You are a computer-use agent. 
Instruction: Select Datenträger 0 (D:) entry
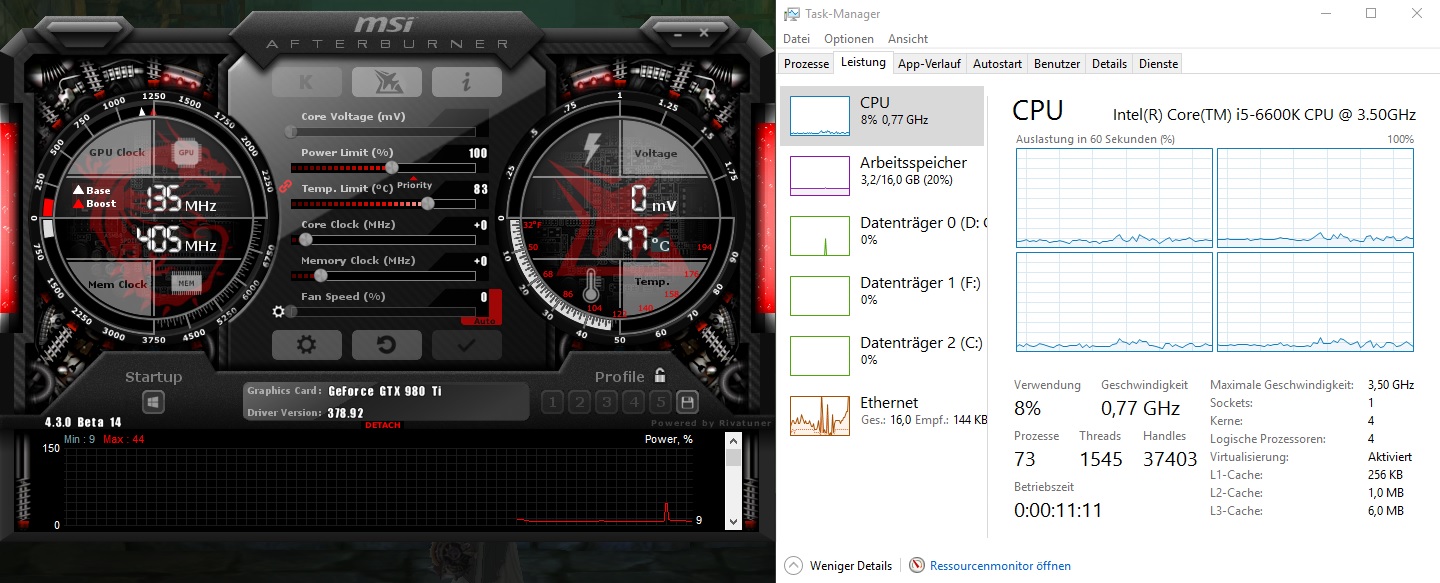pos(882,235)
